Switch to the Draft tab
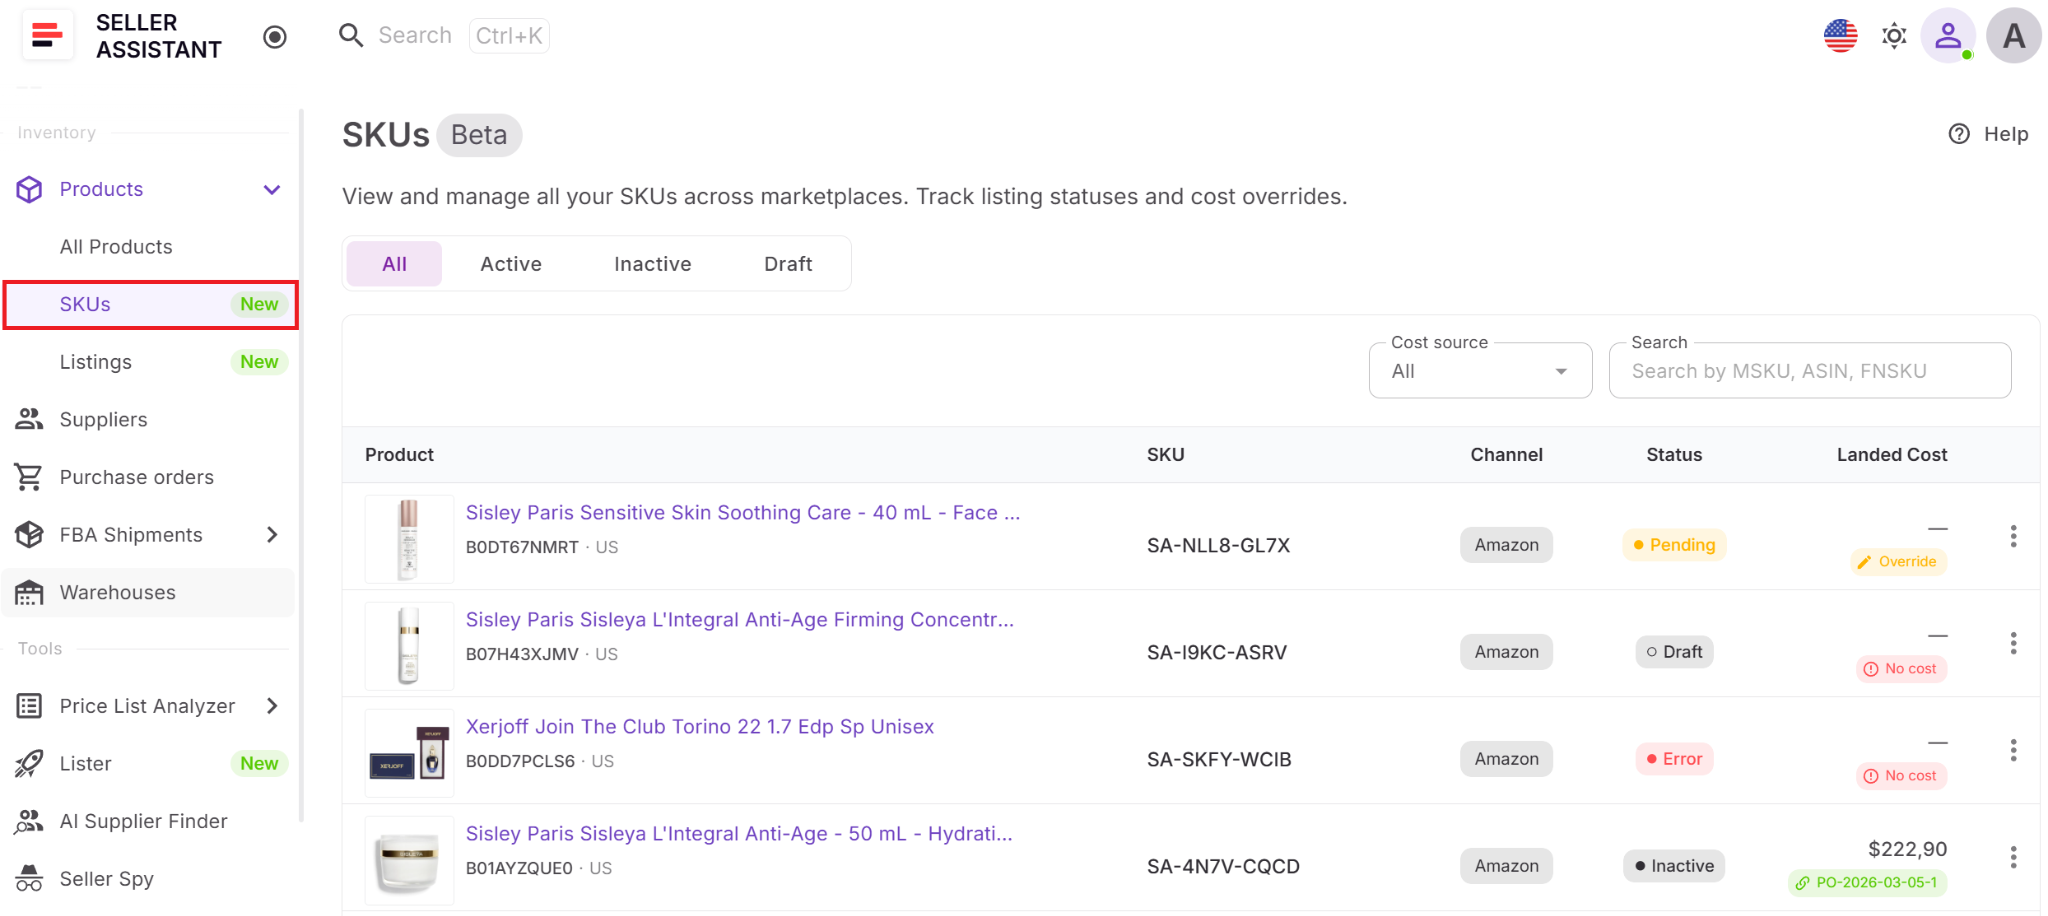Screen dimensions: 2048x916 pos(788,264)
